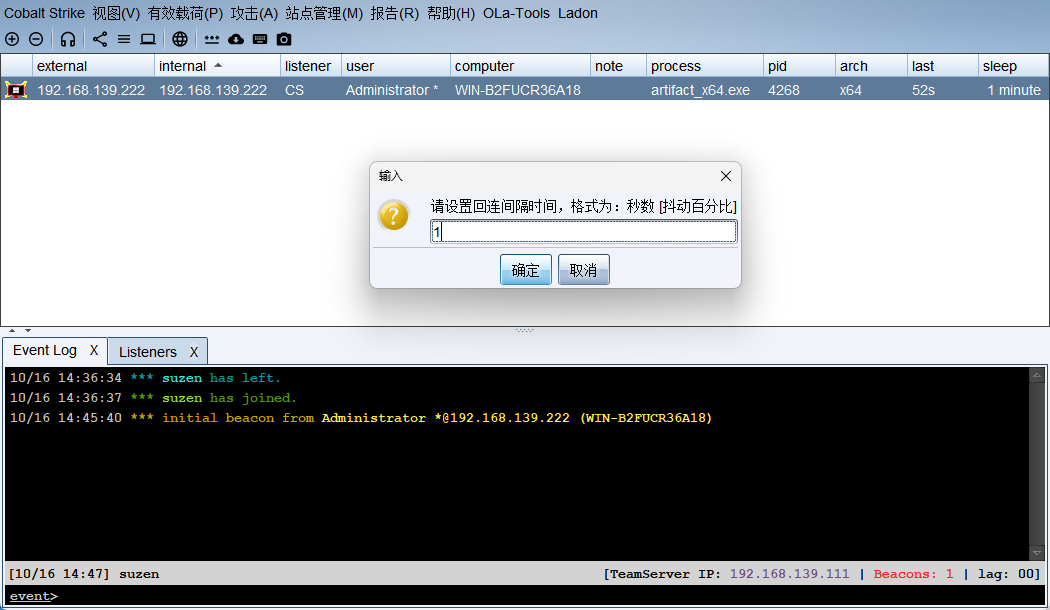The width and height of the screenshot is (1050, 610).
Task: Open the 报告(R) menu
Action: click(x=394, y=13)
